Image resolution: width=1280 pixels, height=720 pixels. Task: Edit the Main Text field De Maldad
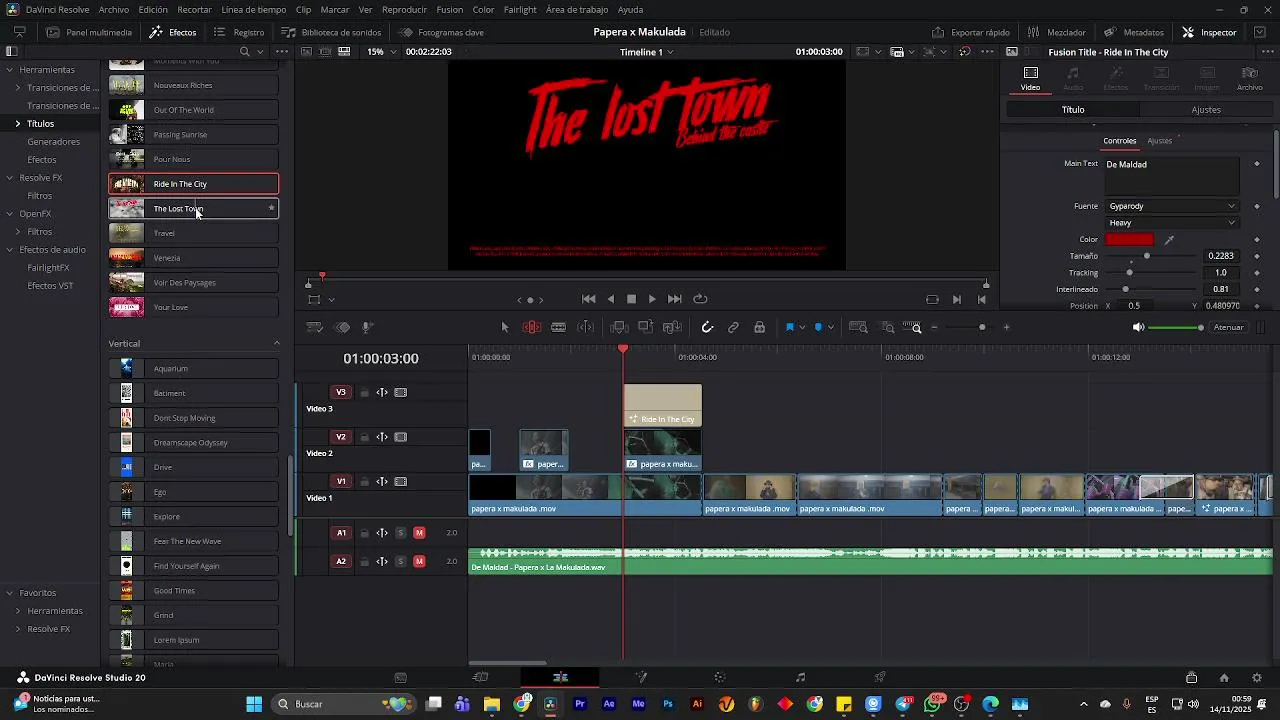tap(1172, 176)
